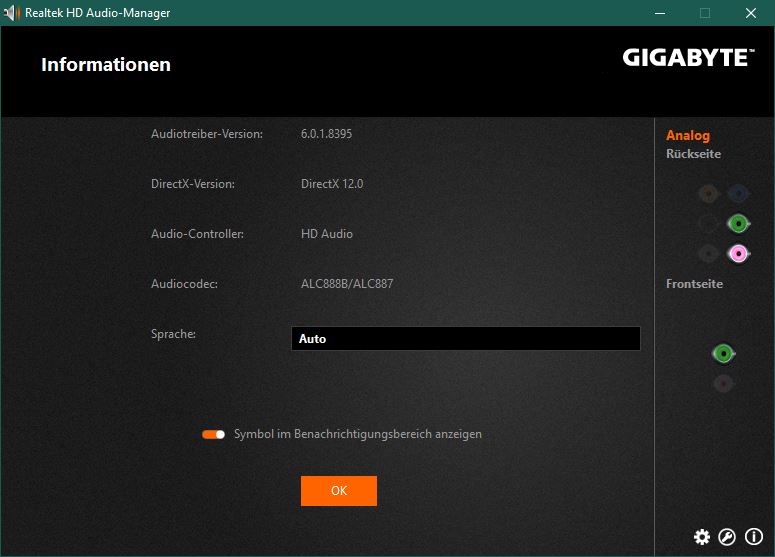Click the dimmed blue rear line-in jack
The image size is (775, 557).
coord(738,194)
